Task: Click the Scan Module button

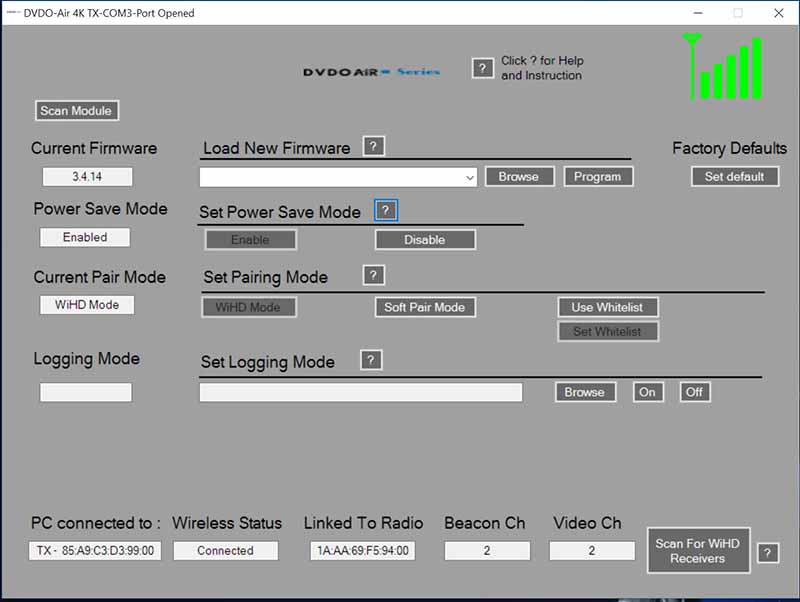Action: point(77,111)
